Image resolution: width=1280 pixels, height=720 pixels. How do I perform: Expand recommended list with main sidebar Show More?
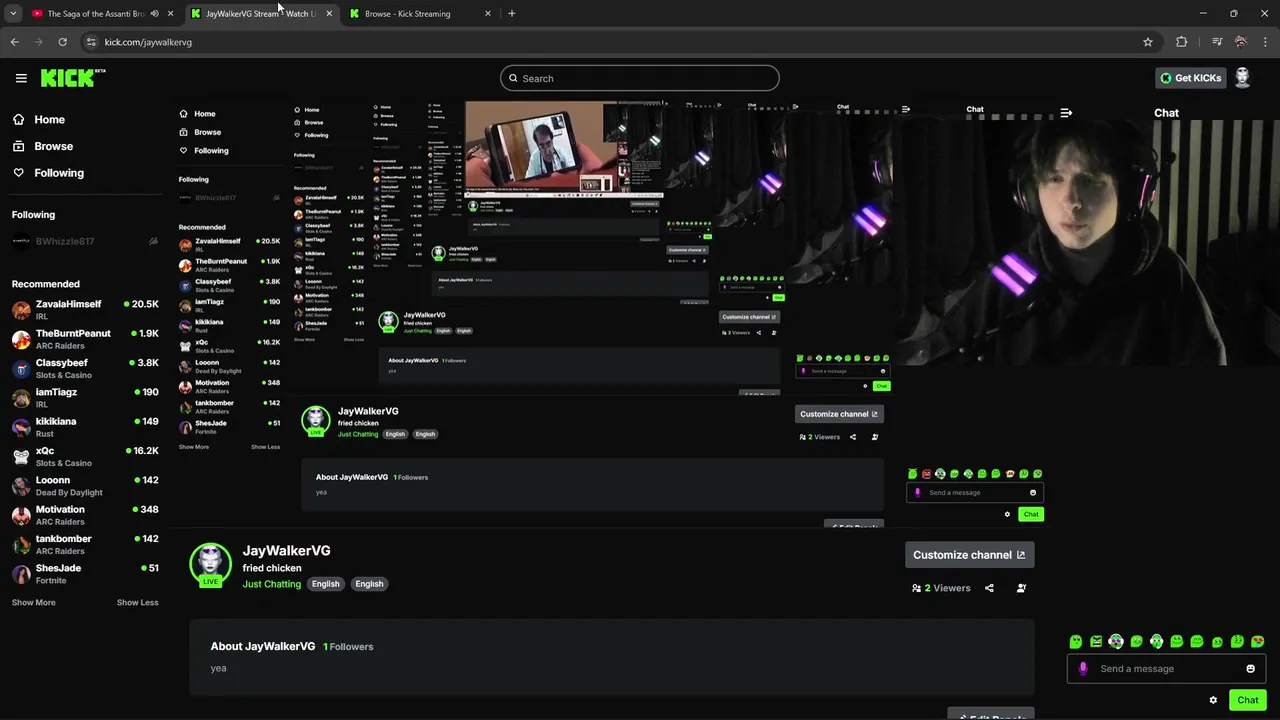point(33,602)
